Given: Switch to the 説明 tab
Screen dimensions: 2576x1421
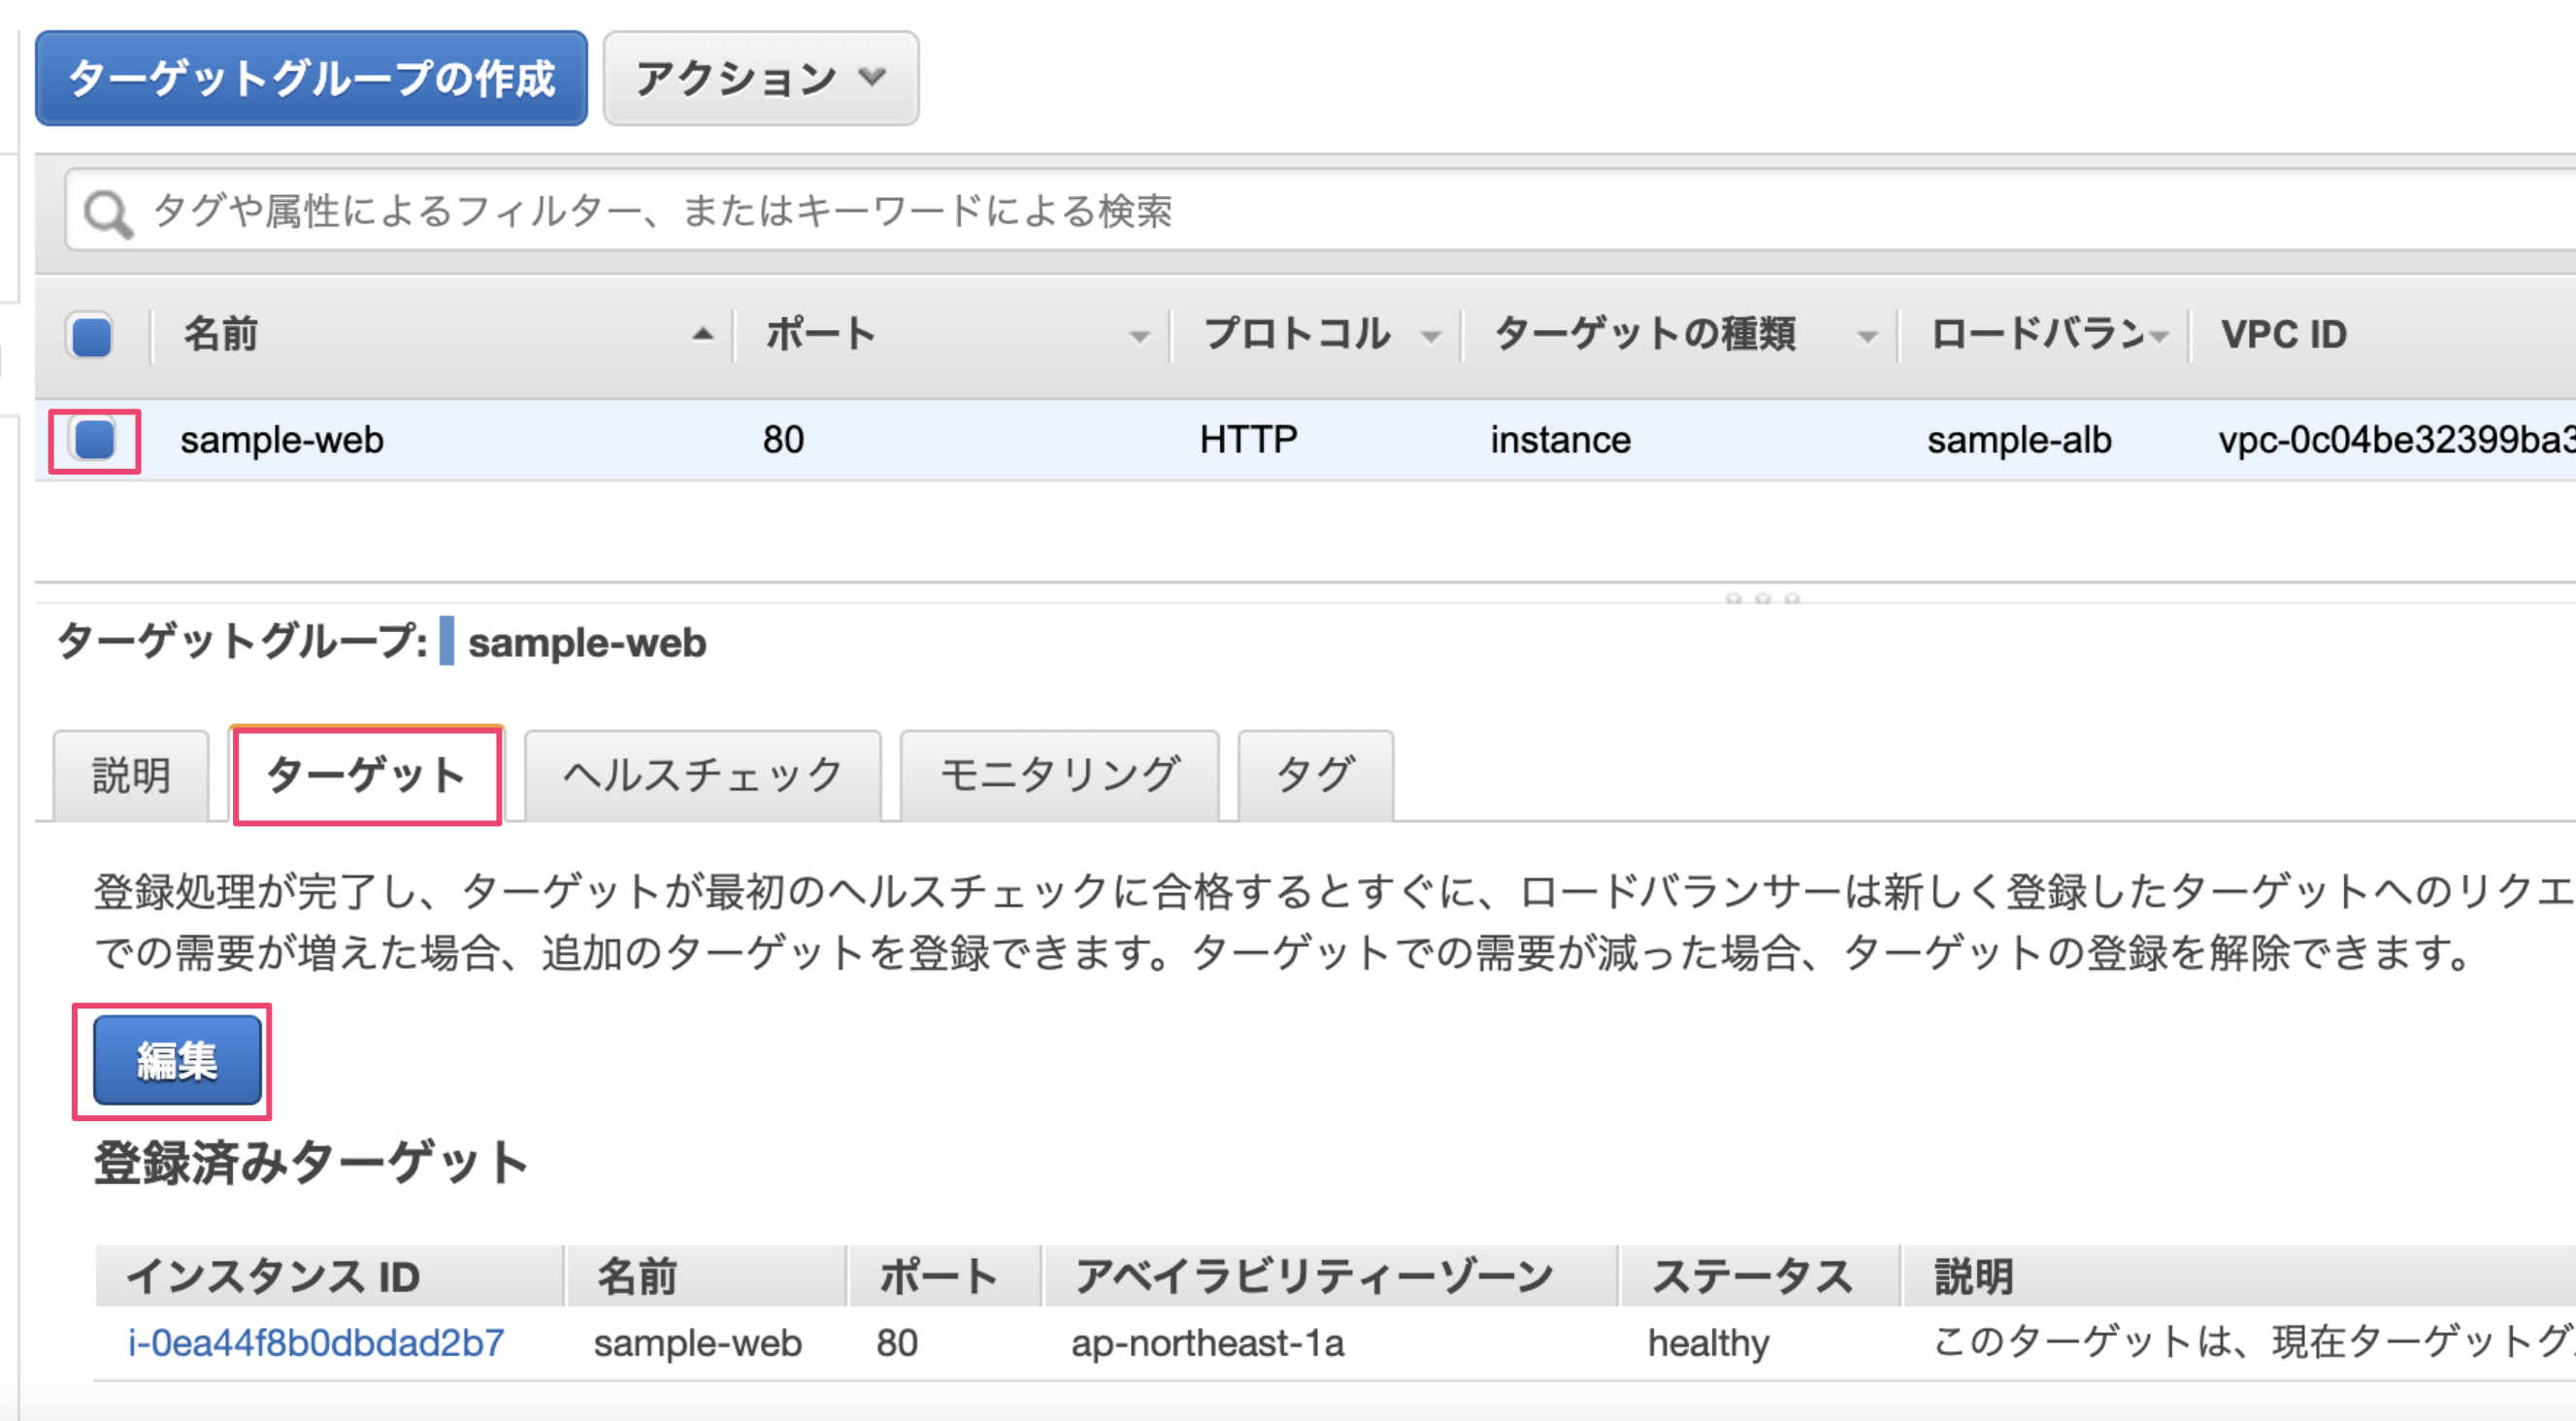Looking at the screenshot, I should click(131, 776).
